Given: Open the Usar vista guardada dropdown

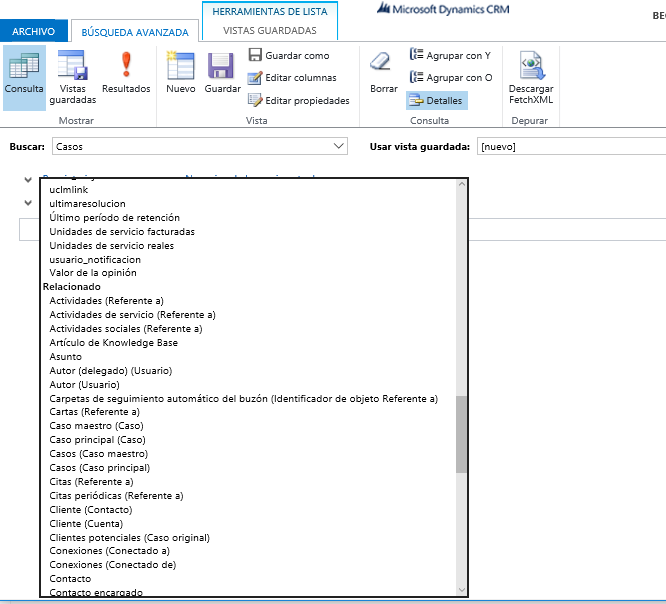Looking at the screenshot, I should (570, 147).
